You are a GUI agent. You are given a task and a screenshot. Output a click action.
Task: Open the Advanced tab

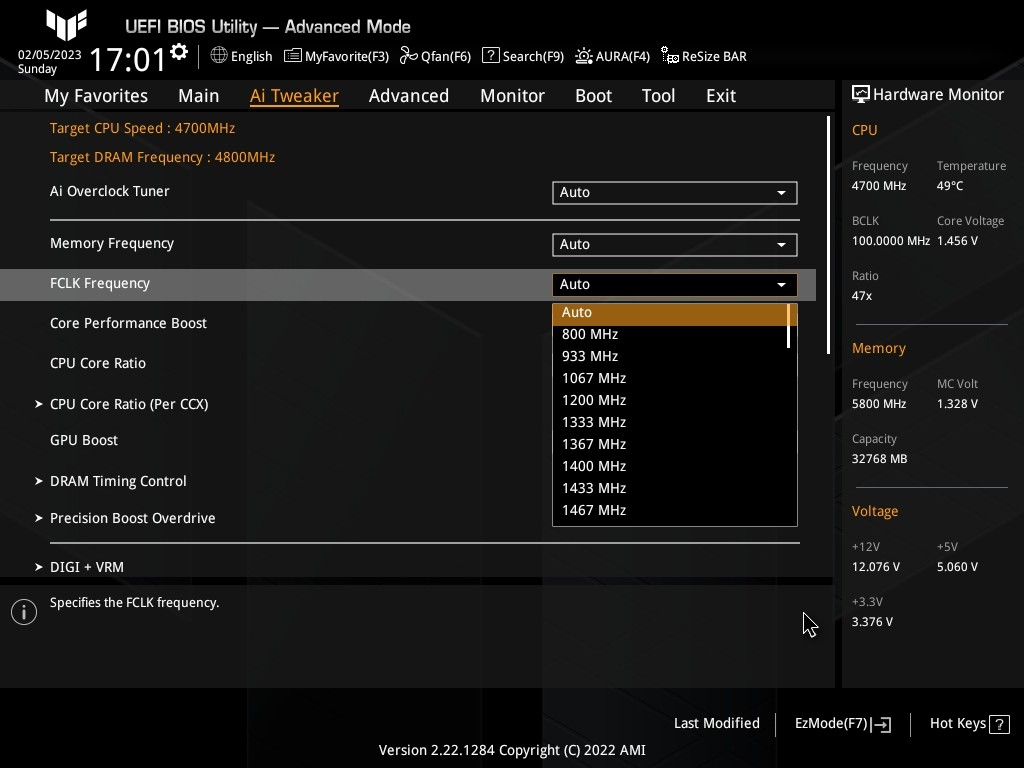point(409,96)
